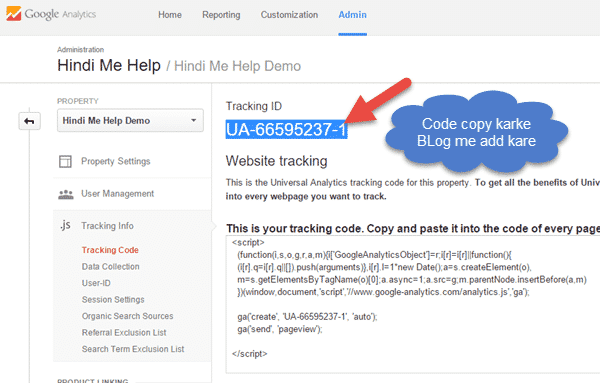Screen dimensions: 600x383
Task: Select Tracking Code submenu item
Action: pos(110,250)
